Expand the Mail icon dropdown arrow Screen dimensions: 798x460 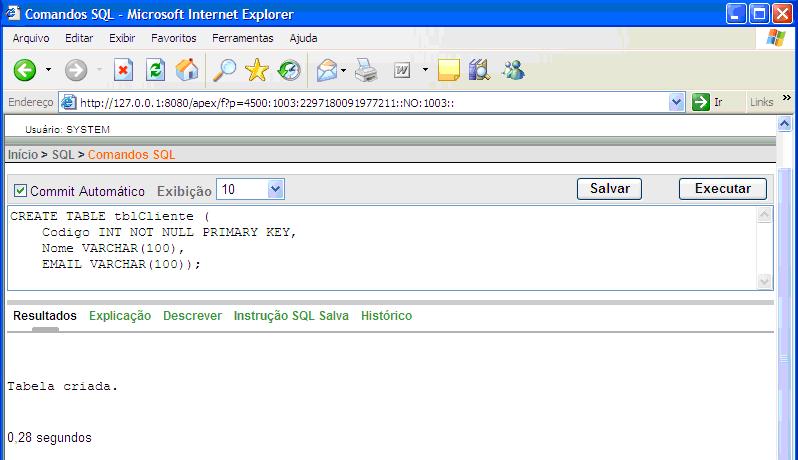tap(343, 70)
